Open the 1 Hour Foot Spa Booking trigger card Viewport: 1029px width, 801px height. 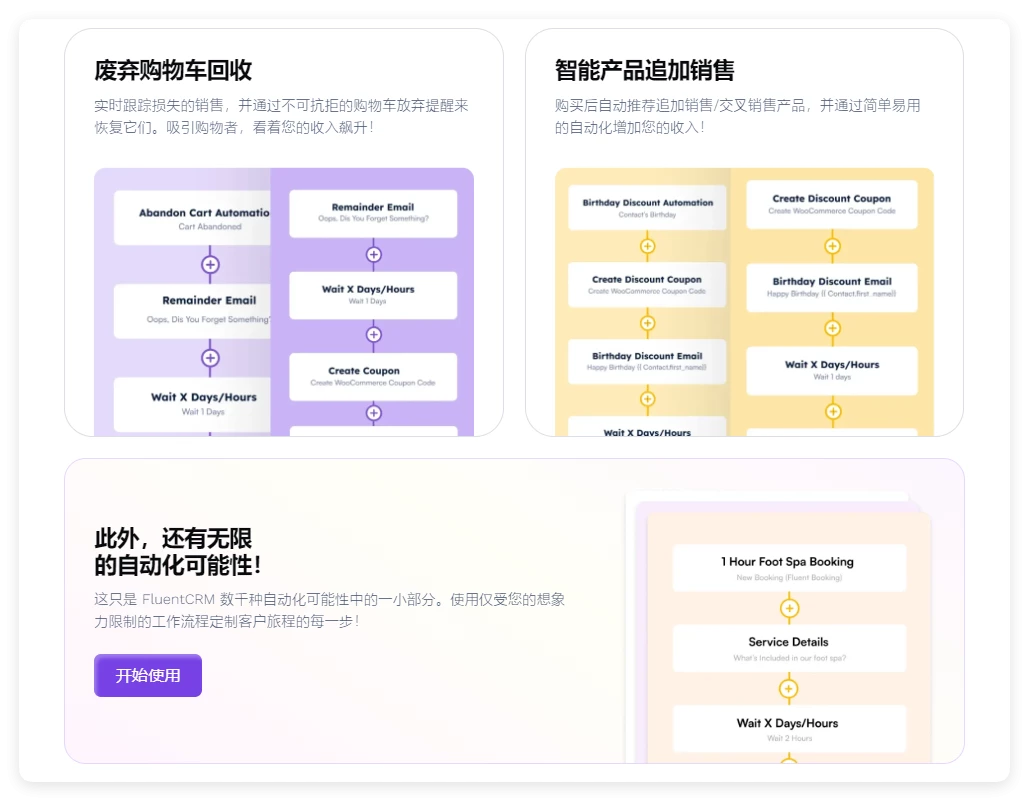[x=790, y=567]
